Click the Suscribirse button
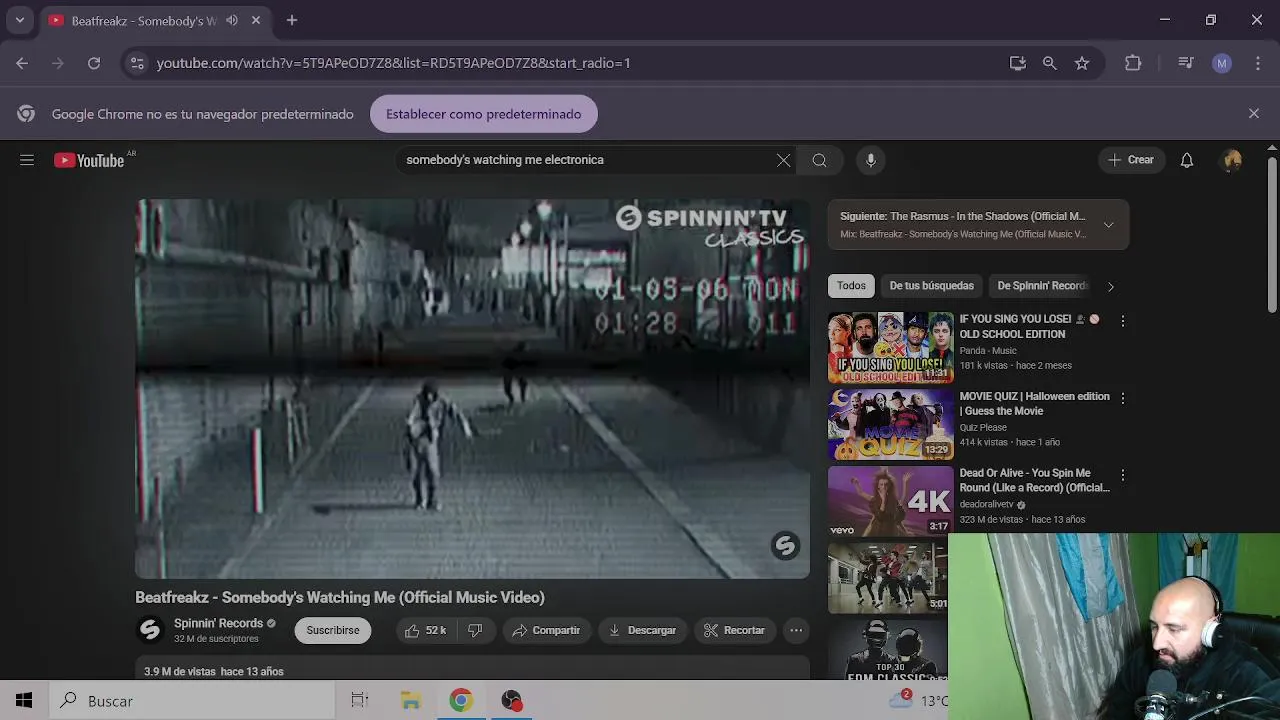 tap(333, 630)
